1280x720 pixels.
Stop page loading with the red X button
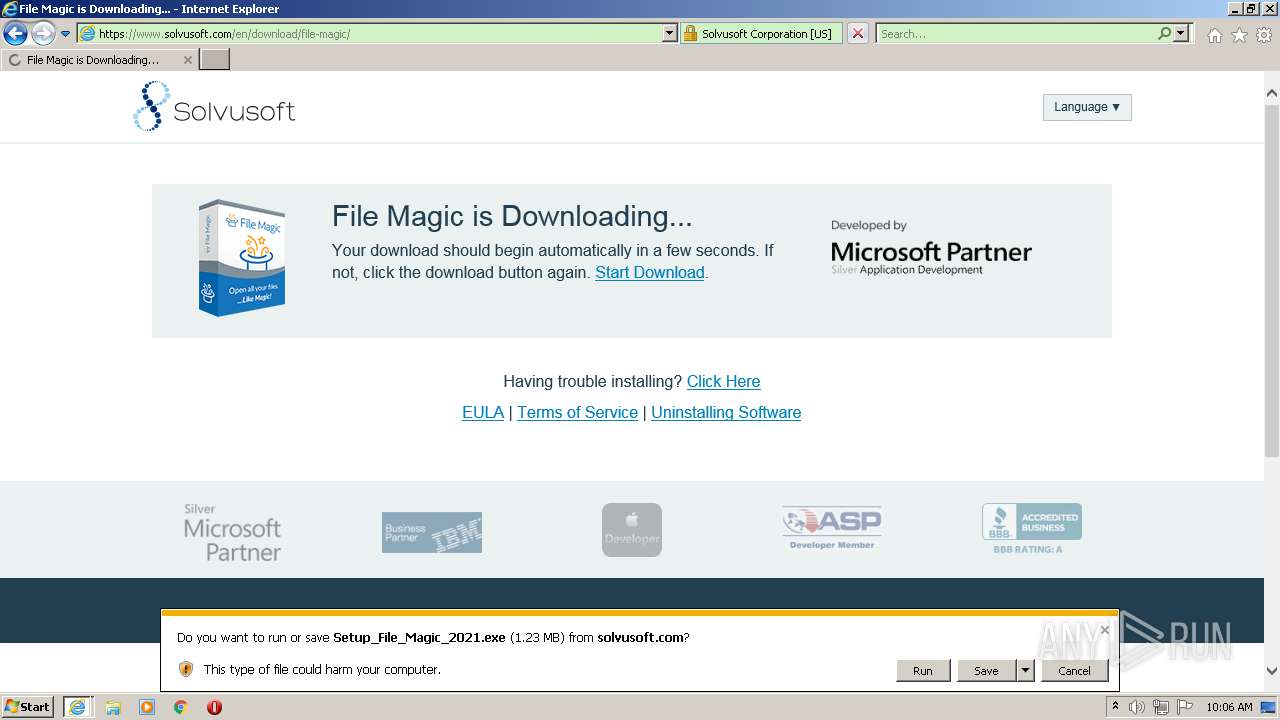(858, 33)
